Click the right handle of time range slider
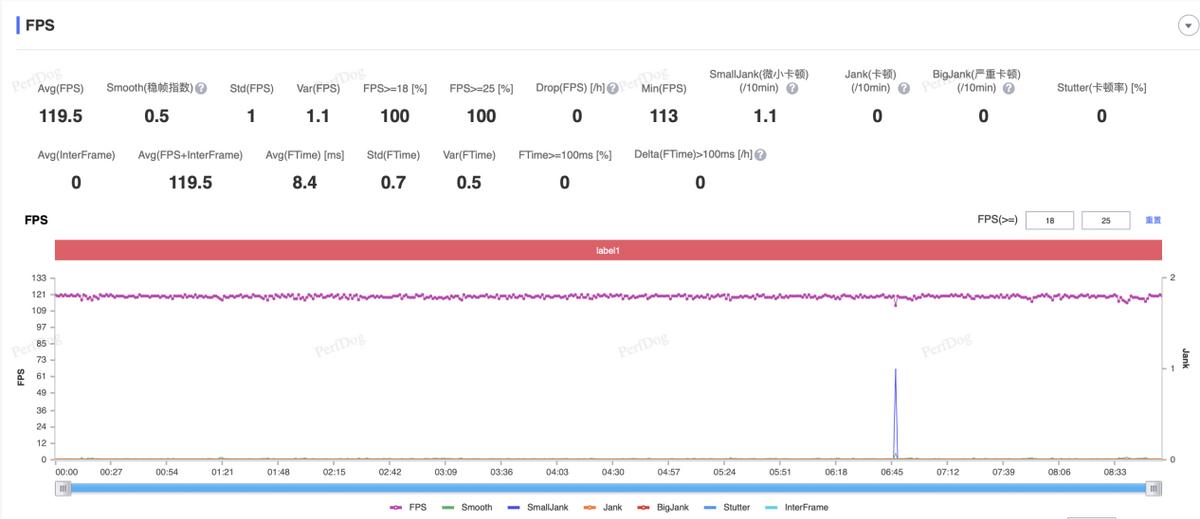 [1153, 488]
